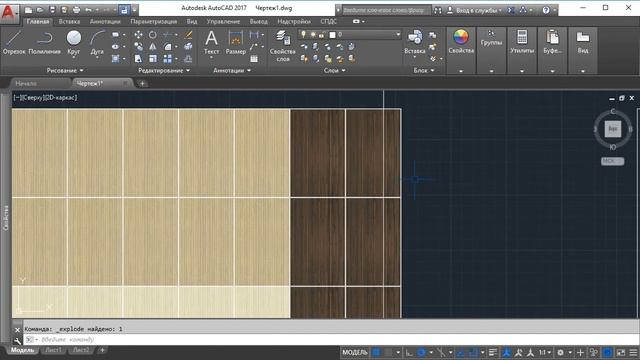Viewport: 640px width, 360px height.
Task: Choose the Move tool in Редактирование panel
Action: tap(138, 35)
